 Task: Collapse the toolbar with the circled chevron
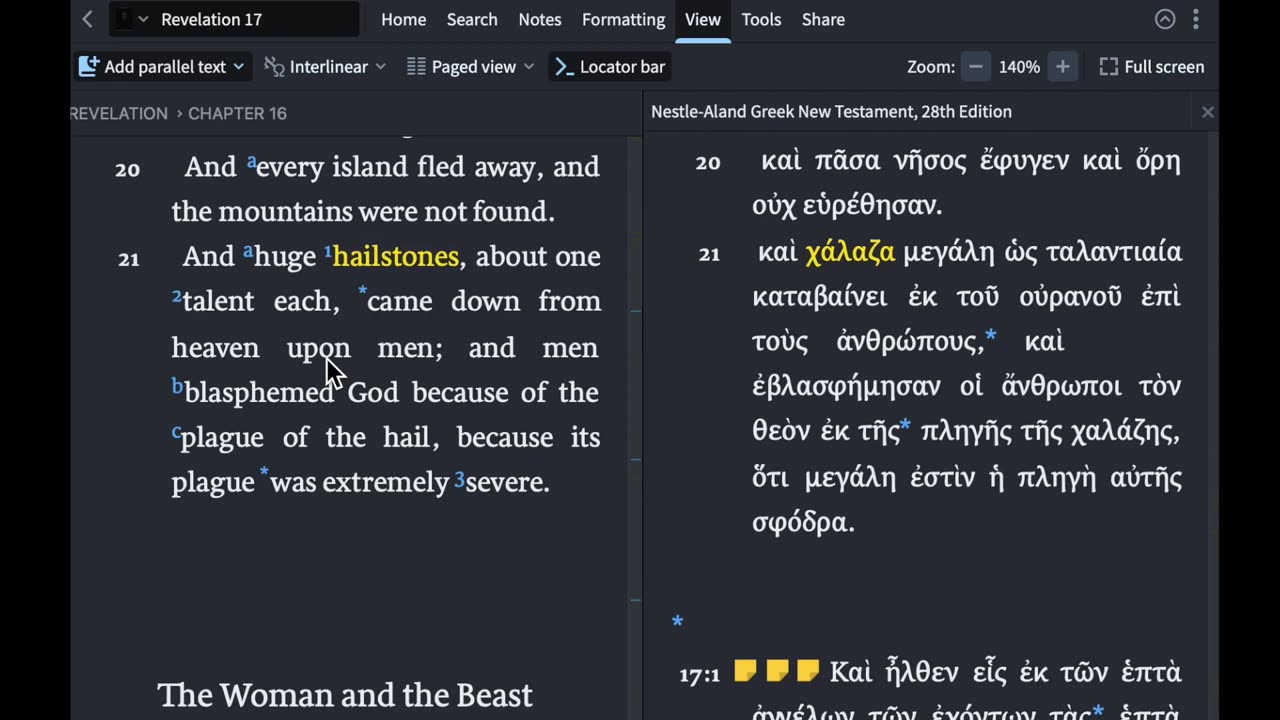point(1165,19)
